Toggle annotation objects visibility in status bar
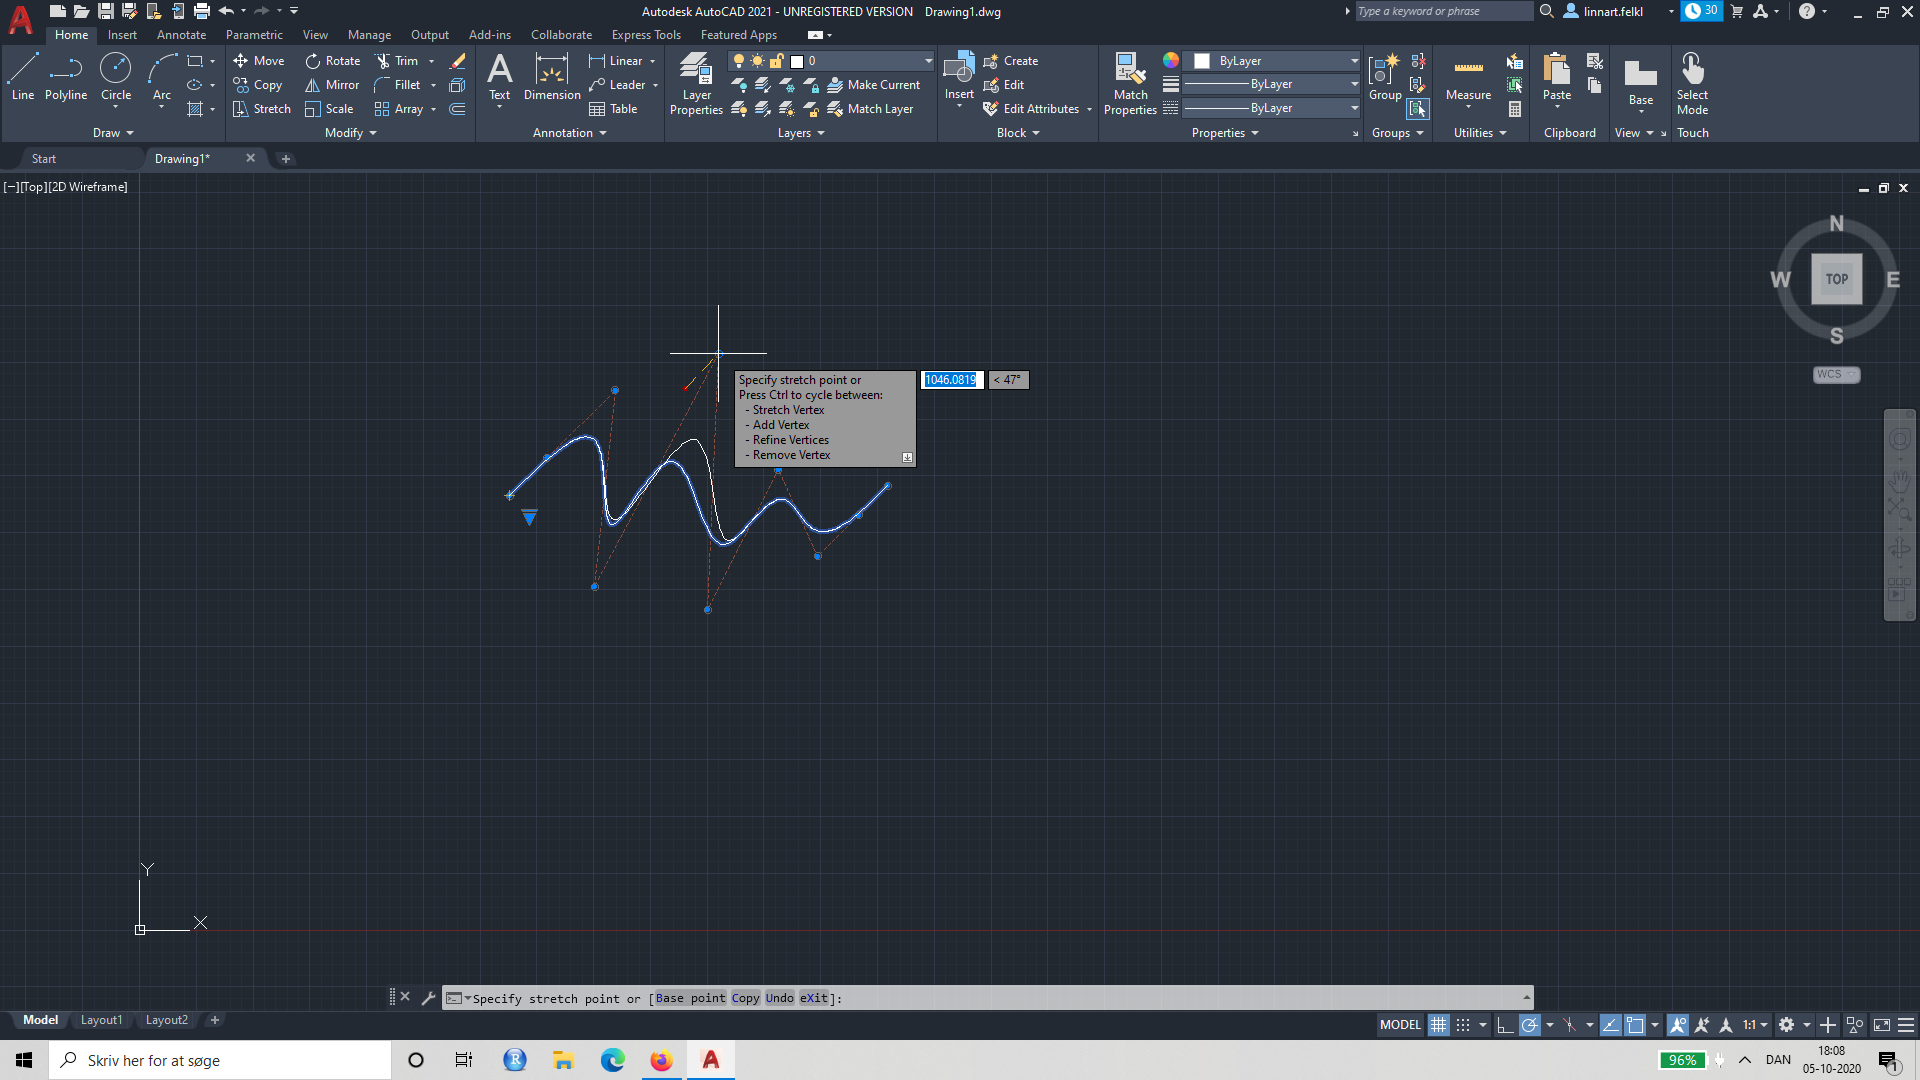 pyautogui.click(x=1678, y=1025)
